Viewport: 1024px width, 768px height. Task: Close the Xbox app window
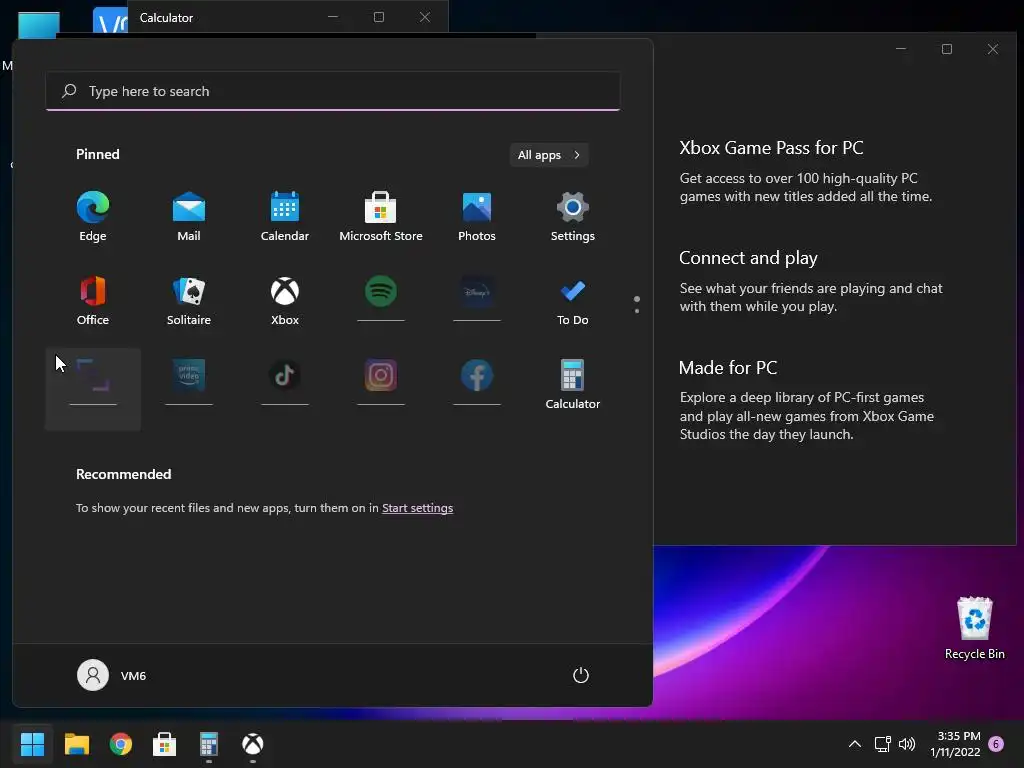[993, 49]
